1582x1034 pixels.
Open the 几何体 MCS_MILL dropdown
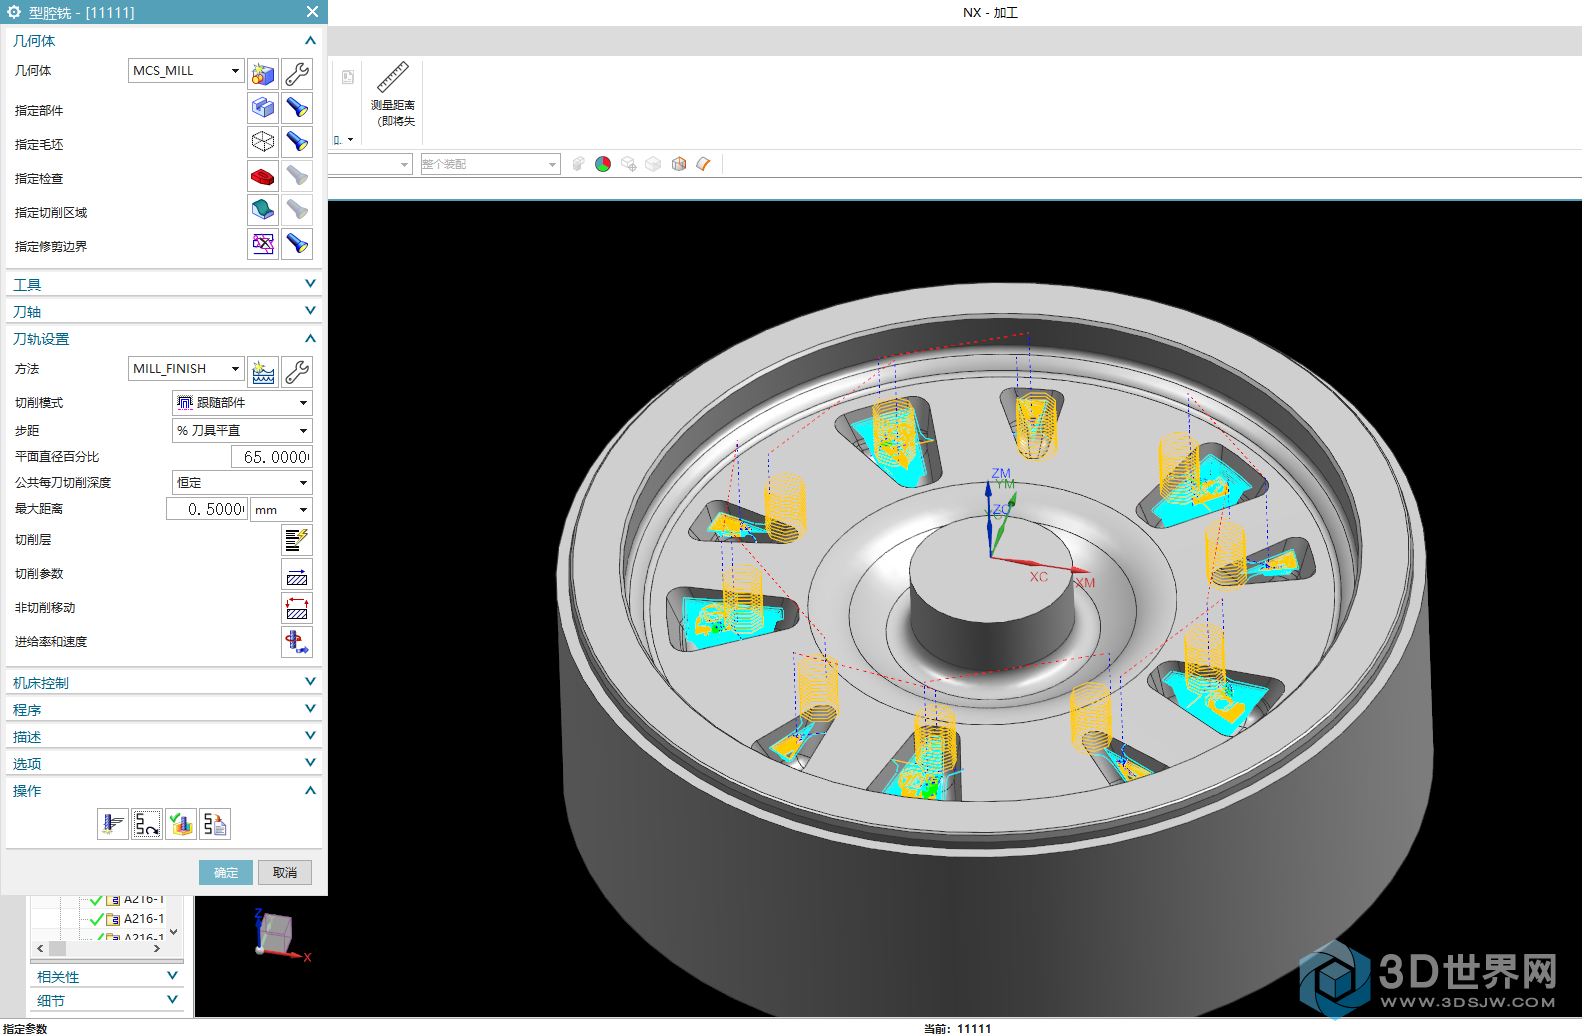click(186, 71)
